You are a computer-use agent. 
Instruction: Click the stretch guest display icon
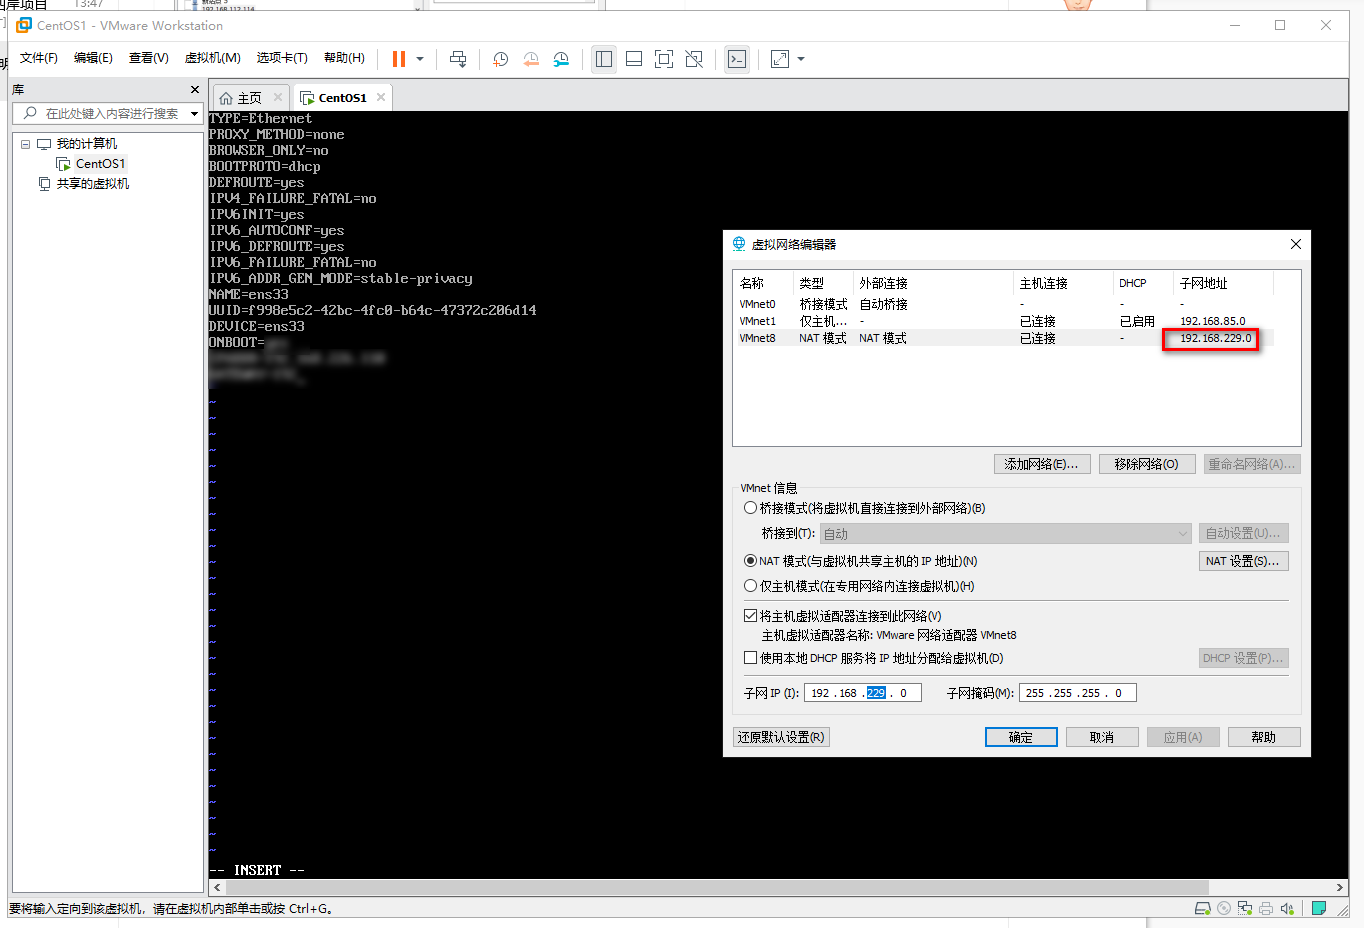780,59
